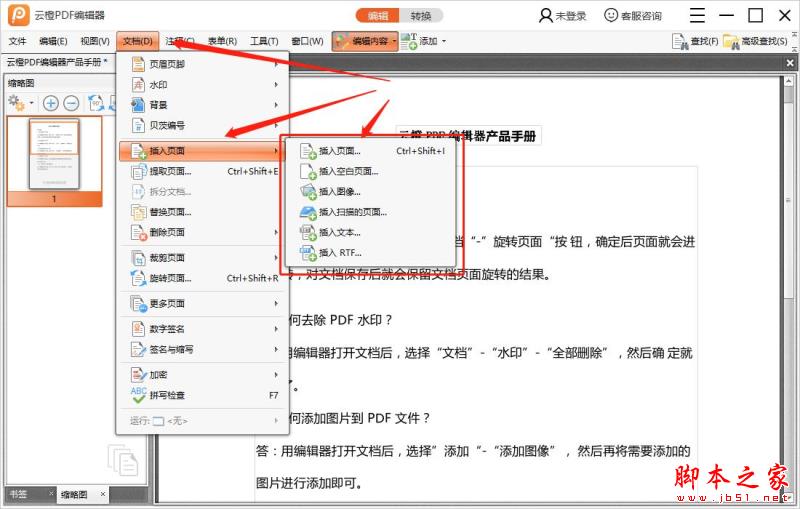Image resolution: width=800 pixels, height=509 pixels.
Task: Choose 插入文本... insert text
Action: 371,233
